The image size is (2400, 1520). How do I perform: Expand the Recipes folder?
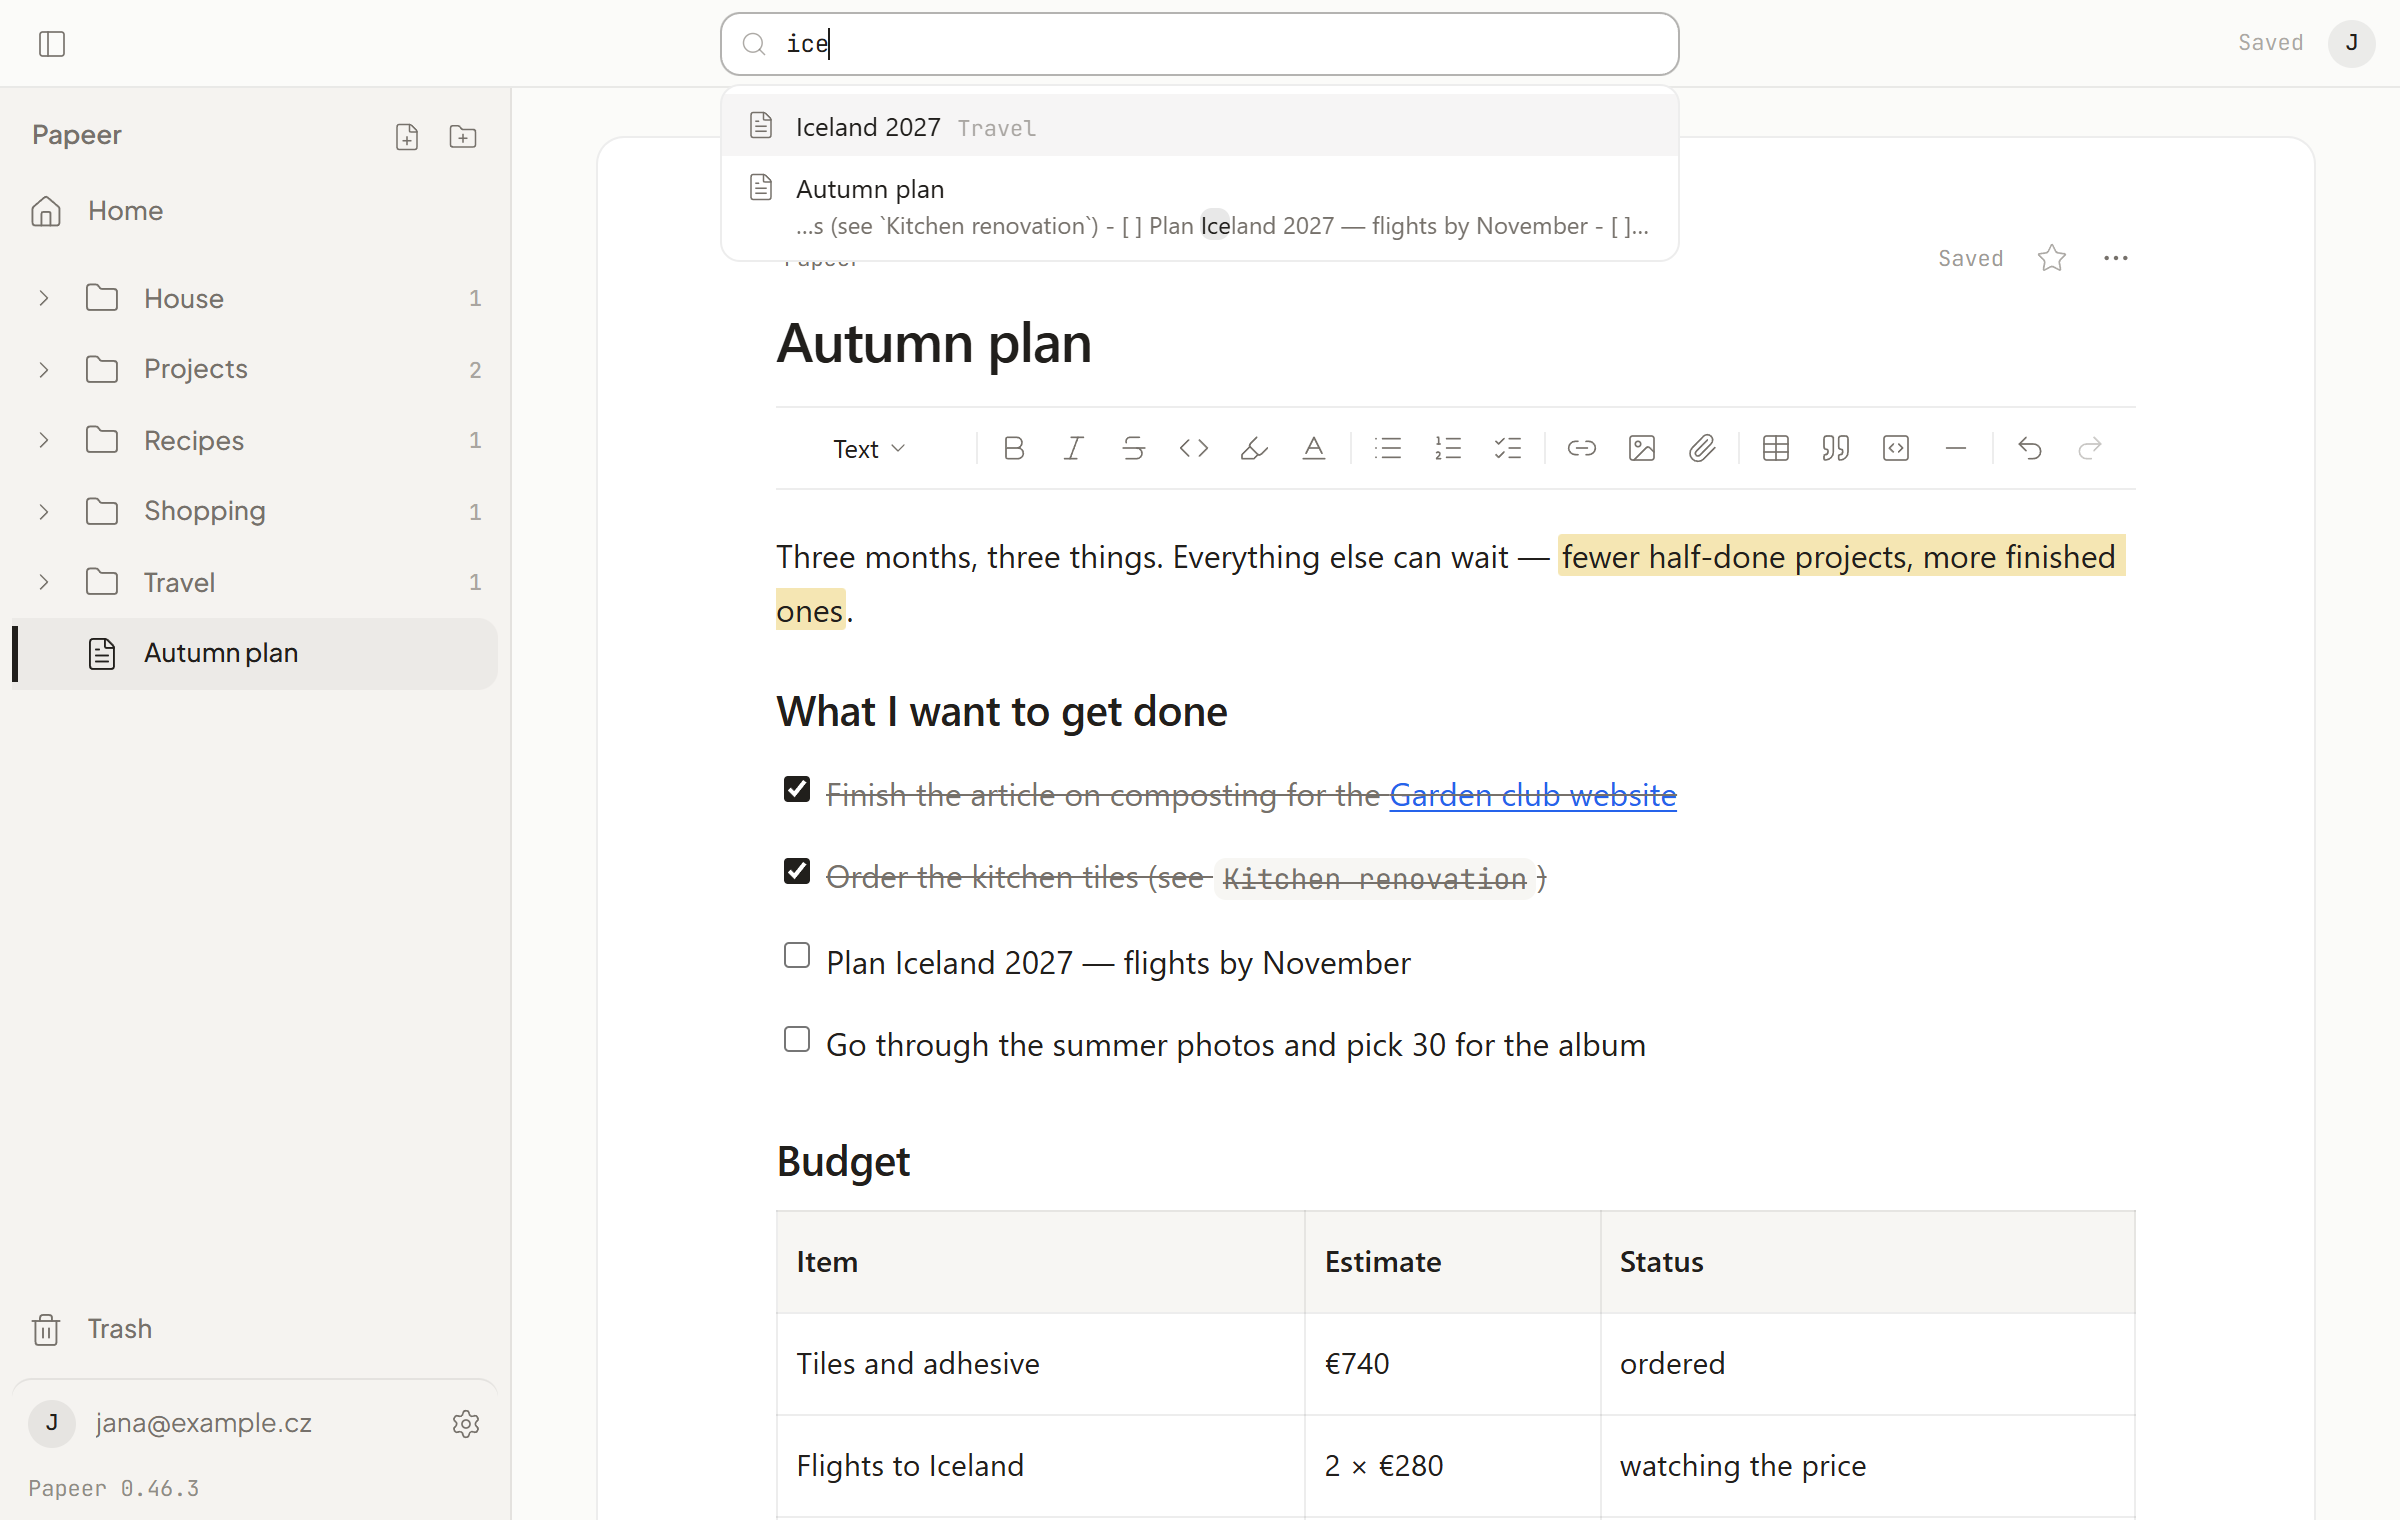coord(44,440)
